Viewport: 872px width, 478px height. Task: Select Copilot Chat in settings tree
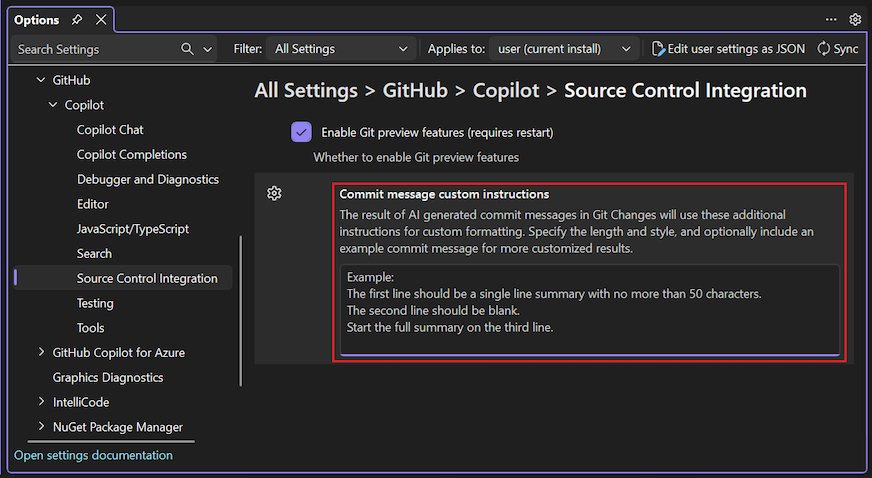110,130
